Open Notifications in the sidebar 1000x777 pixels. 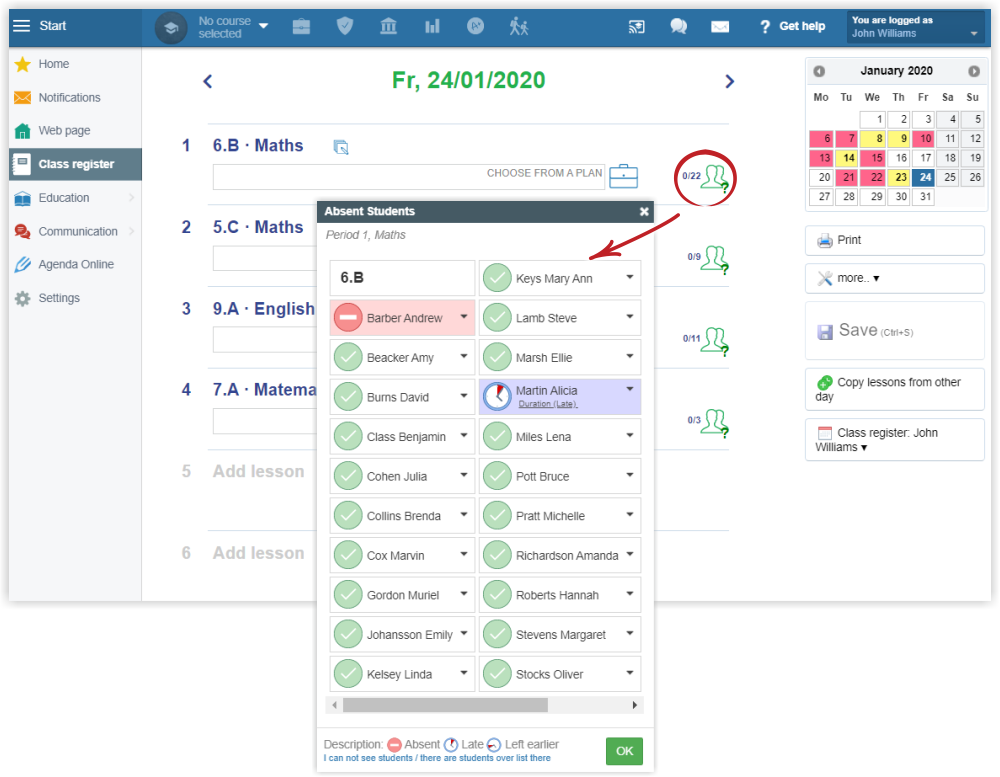[x=69, y=98]
